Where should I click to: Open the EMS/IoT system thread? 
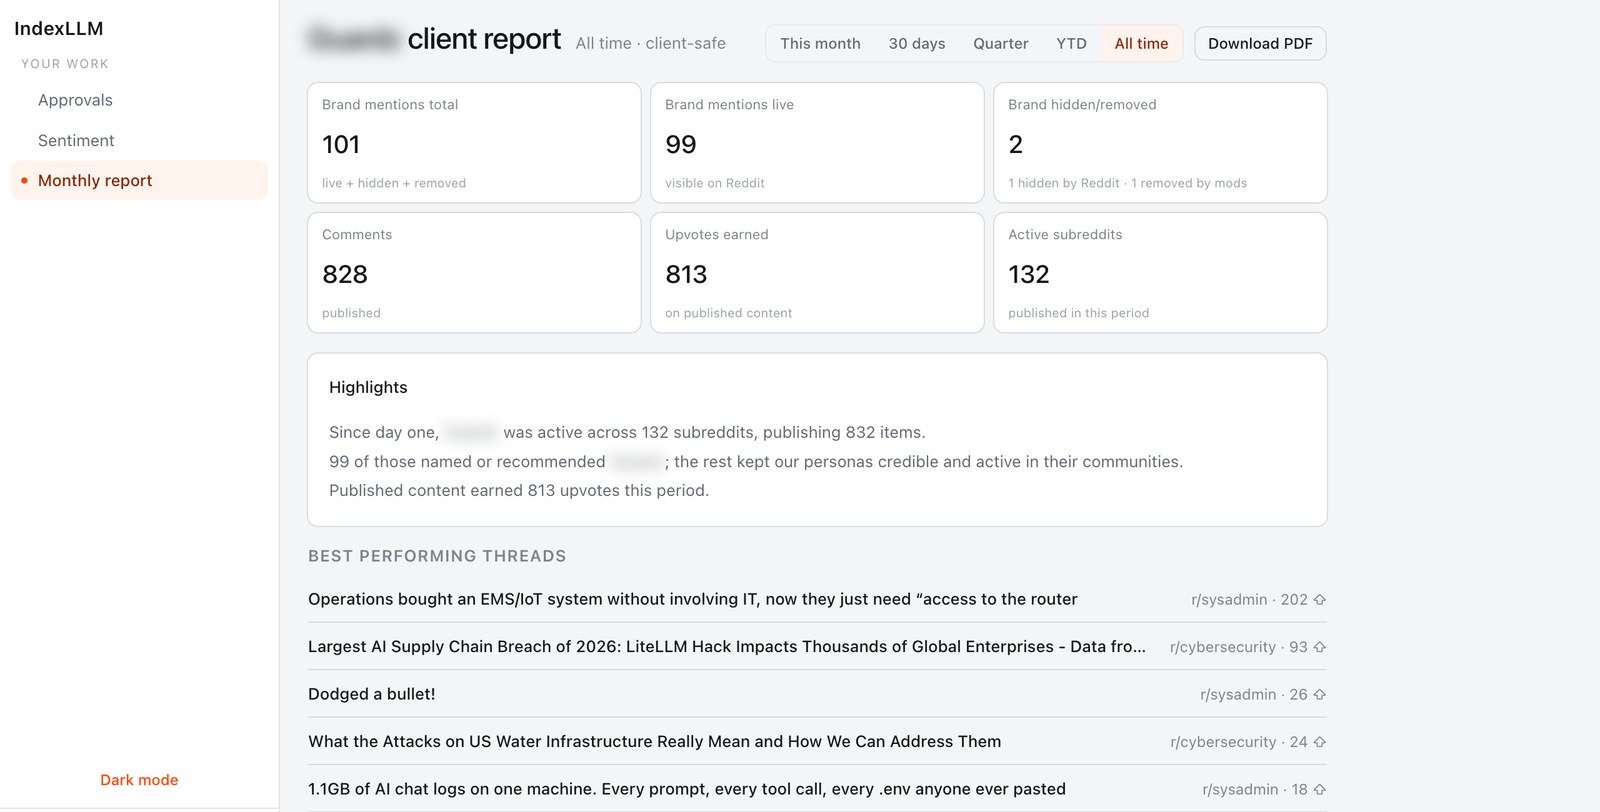(x=693, y=599)
